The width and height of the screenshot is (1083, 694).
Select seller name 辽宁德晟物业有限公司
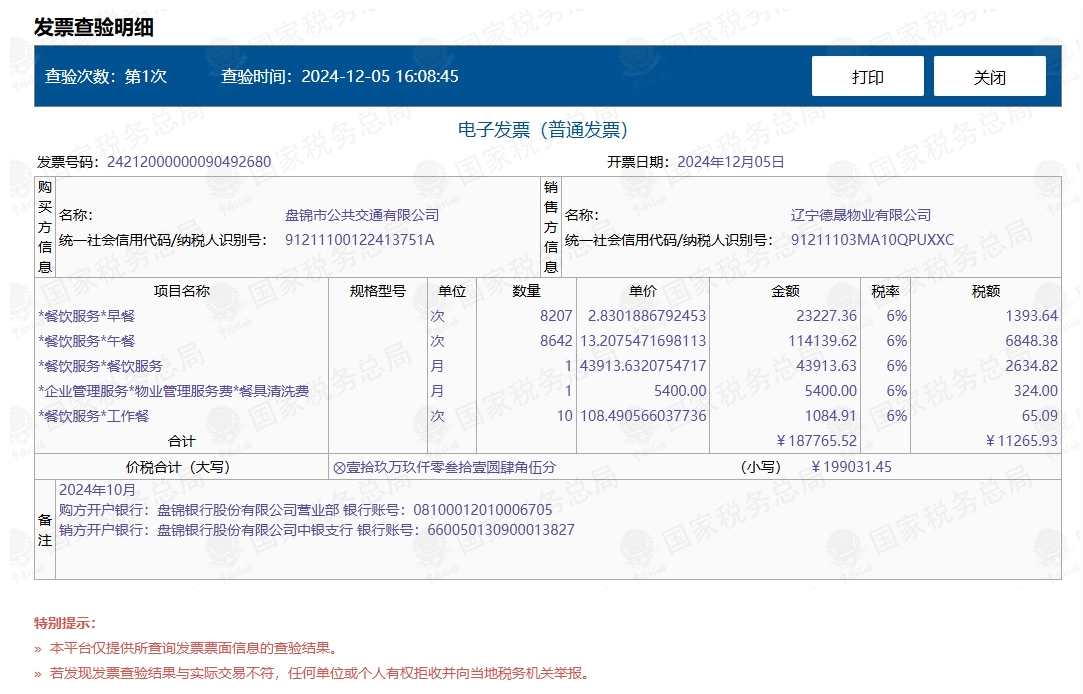(x=861, y=215)
